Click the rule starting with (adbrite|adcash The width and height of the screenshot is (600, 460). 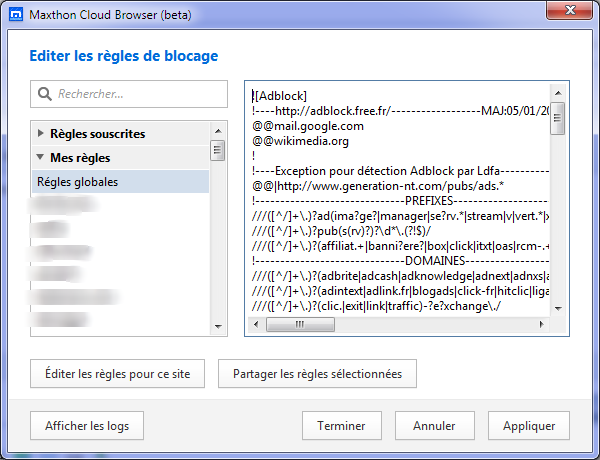click(x=400, y=276)
